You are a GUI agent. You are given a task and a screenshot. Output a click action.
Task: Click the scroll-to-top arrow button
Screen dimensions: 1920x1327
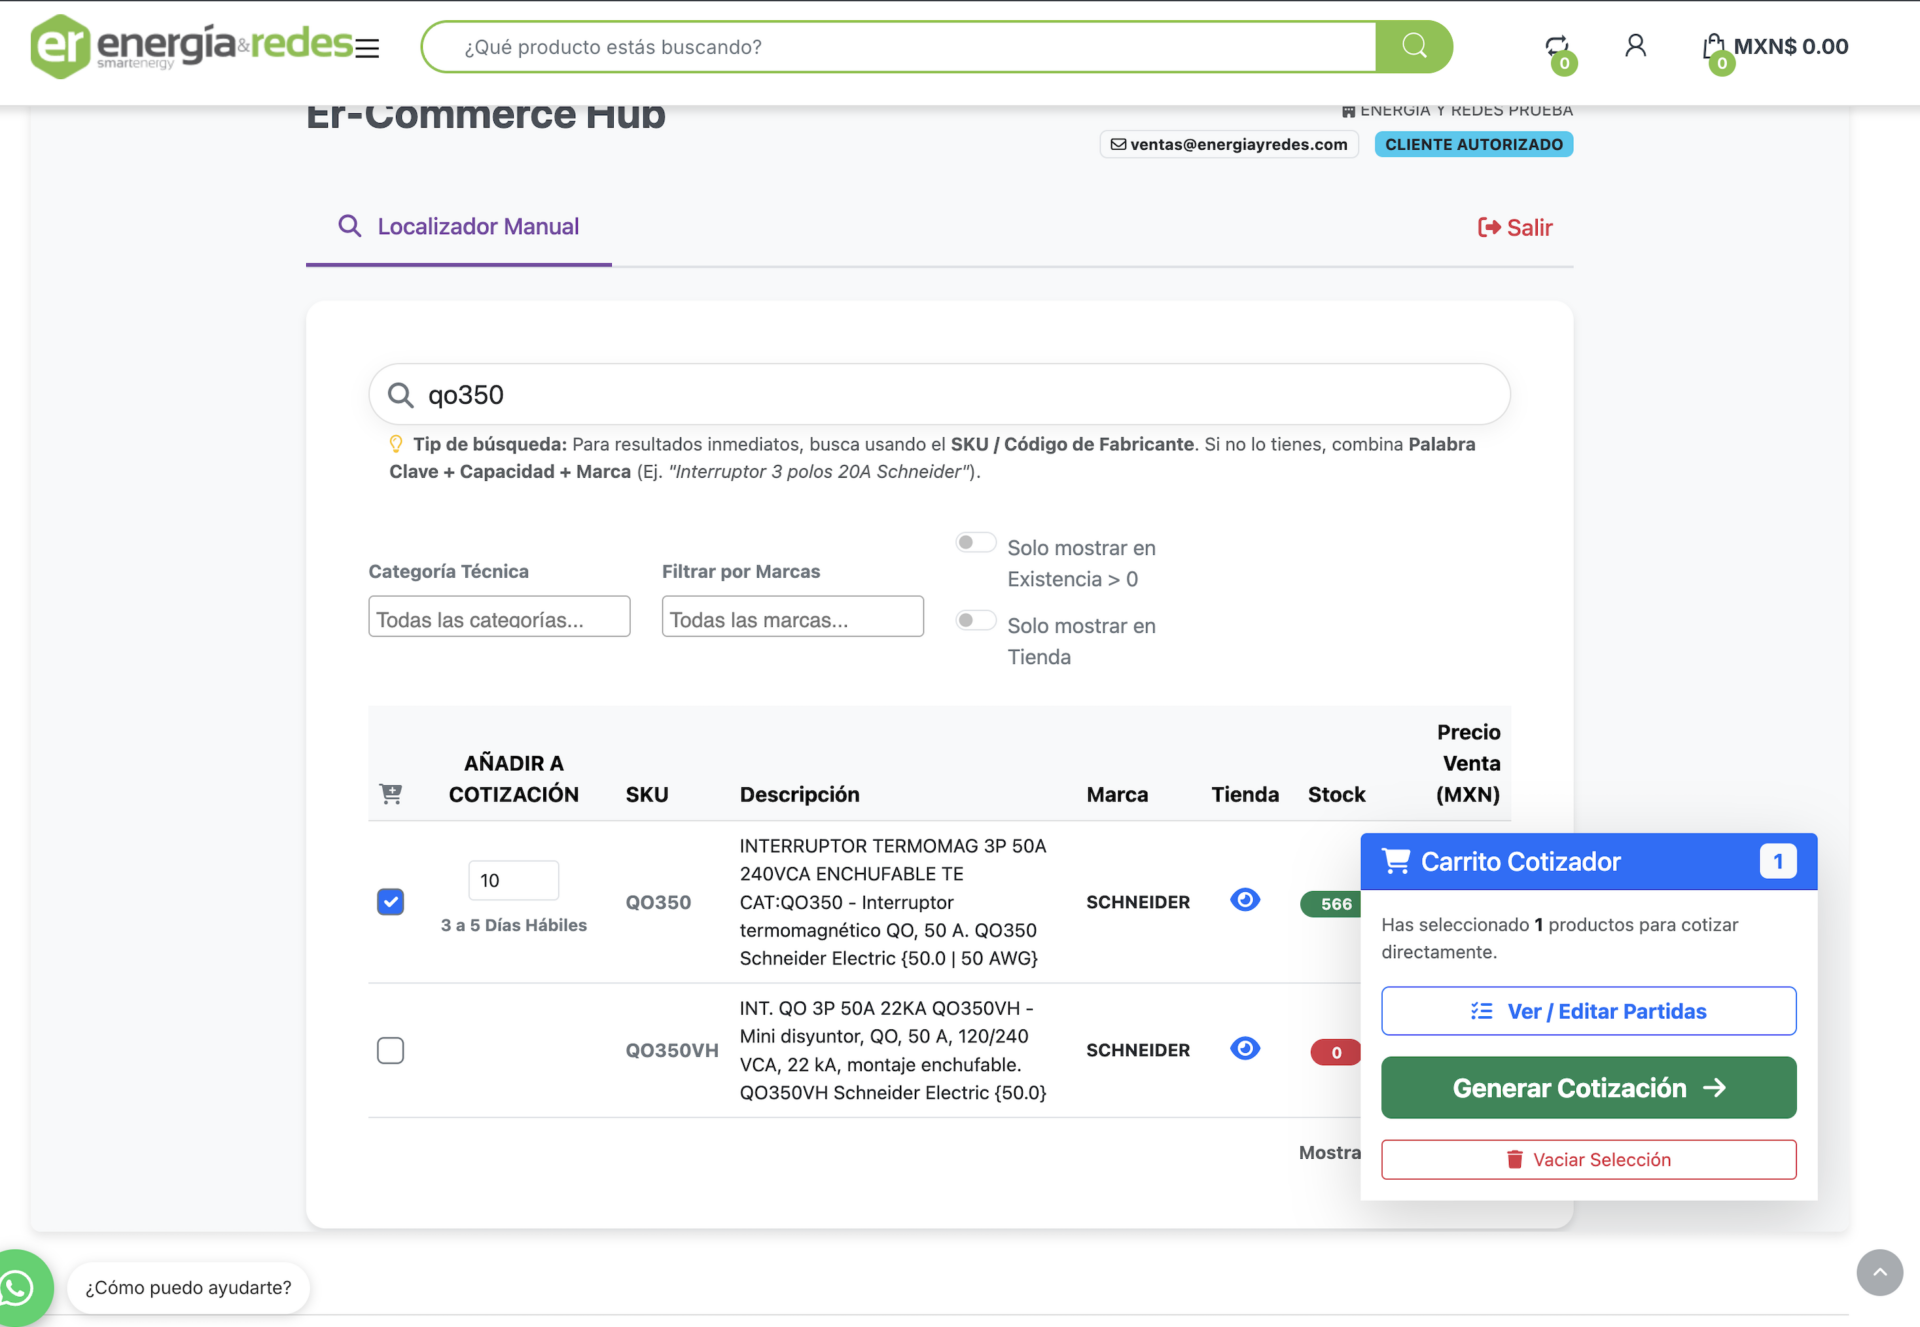[x=1879, y=1272]
